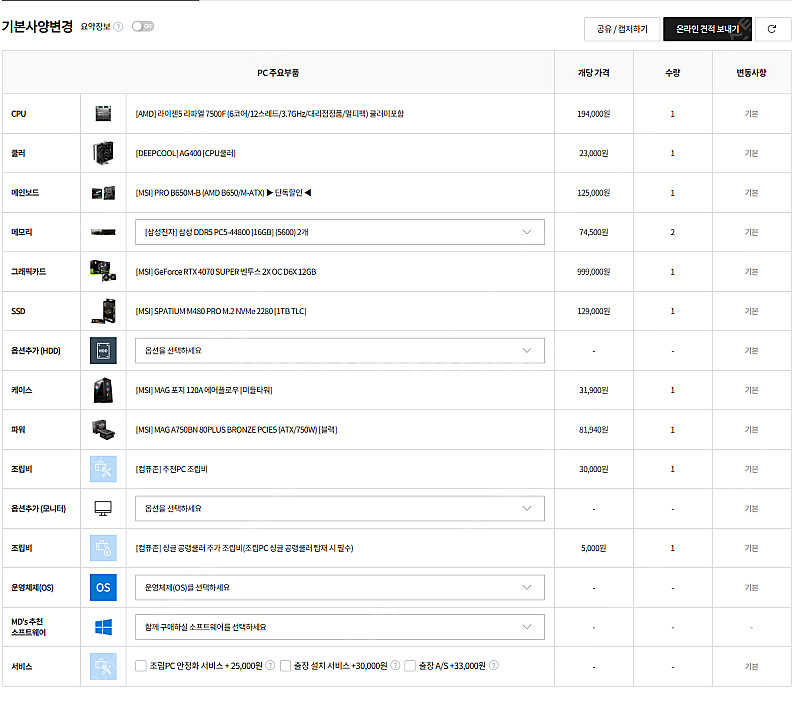Image resolution: width=800 pixels, height=709 pixels.
Task: Click the HDD option icon
Action: (x=103, y=350)
